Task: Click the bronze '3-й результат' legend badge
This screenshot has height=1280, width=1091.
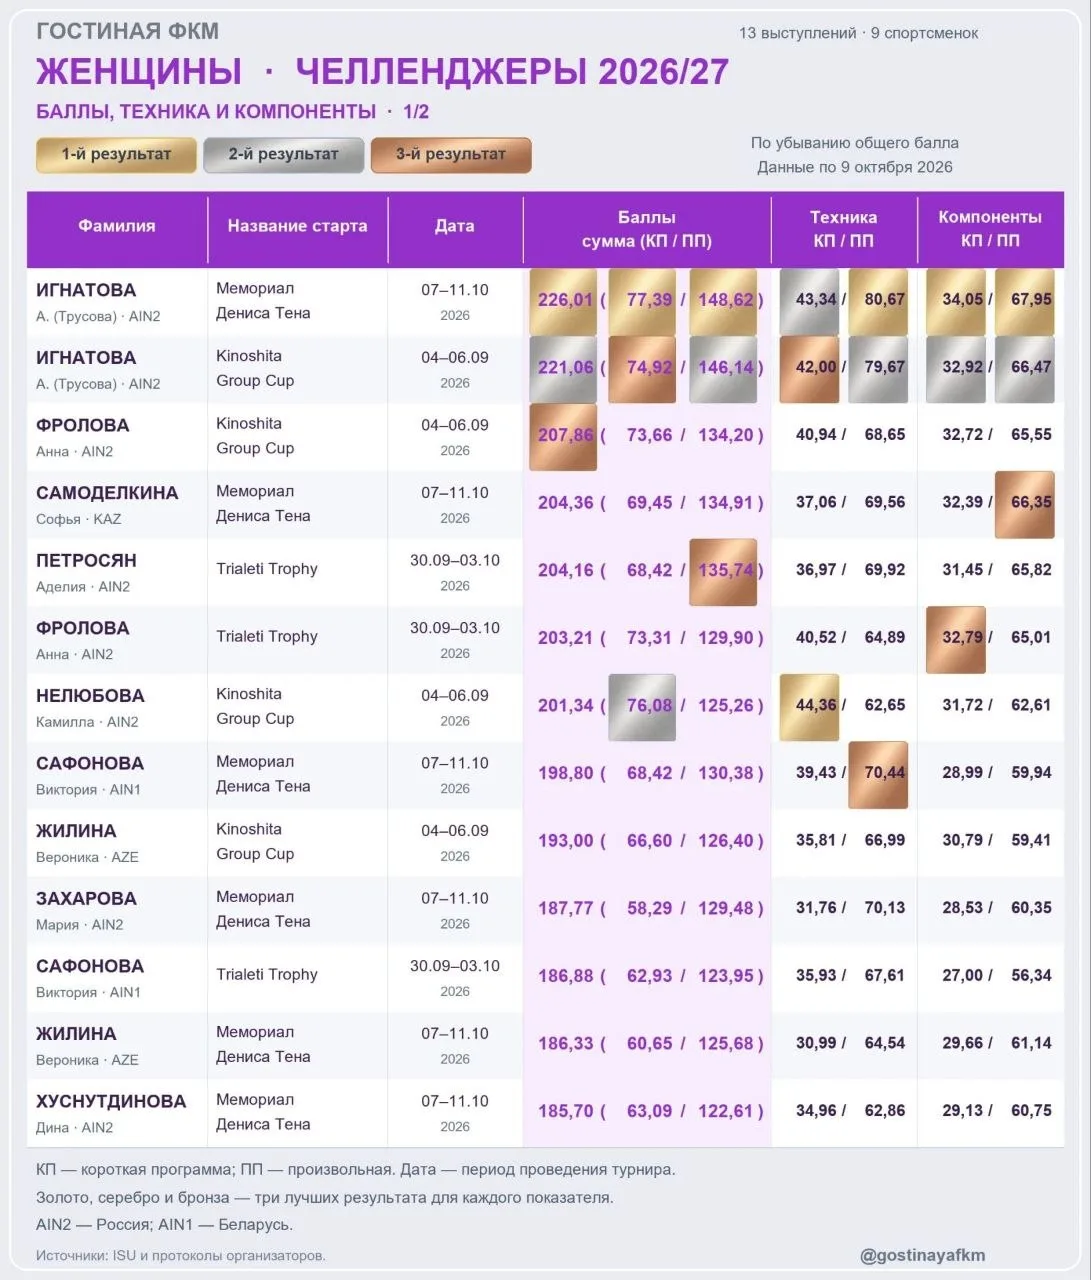Action: (x=451, y=155)
